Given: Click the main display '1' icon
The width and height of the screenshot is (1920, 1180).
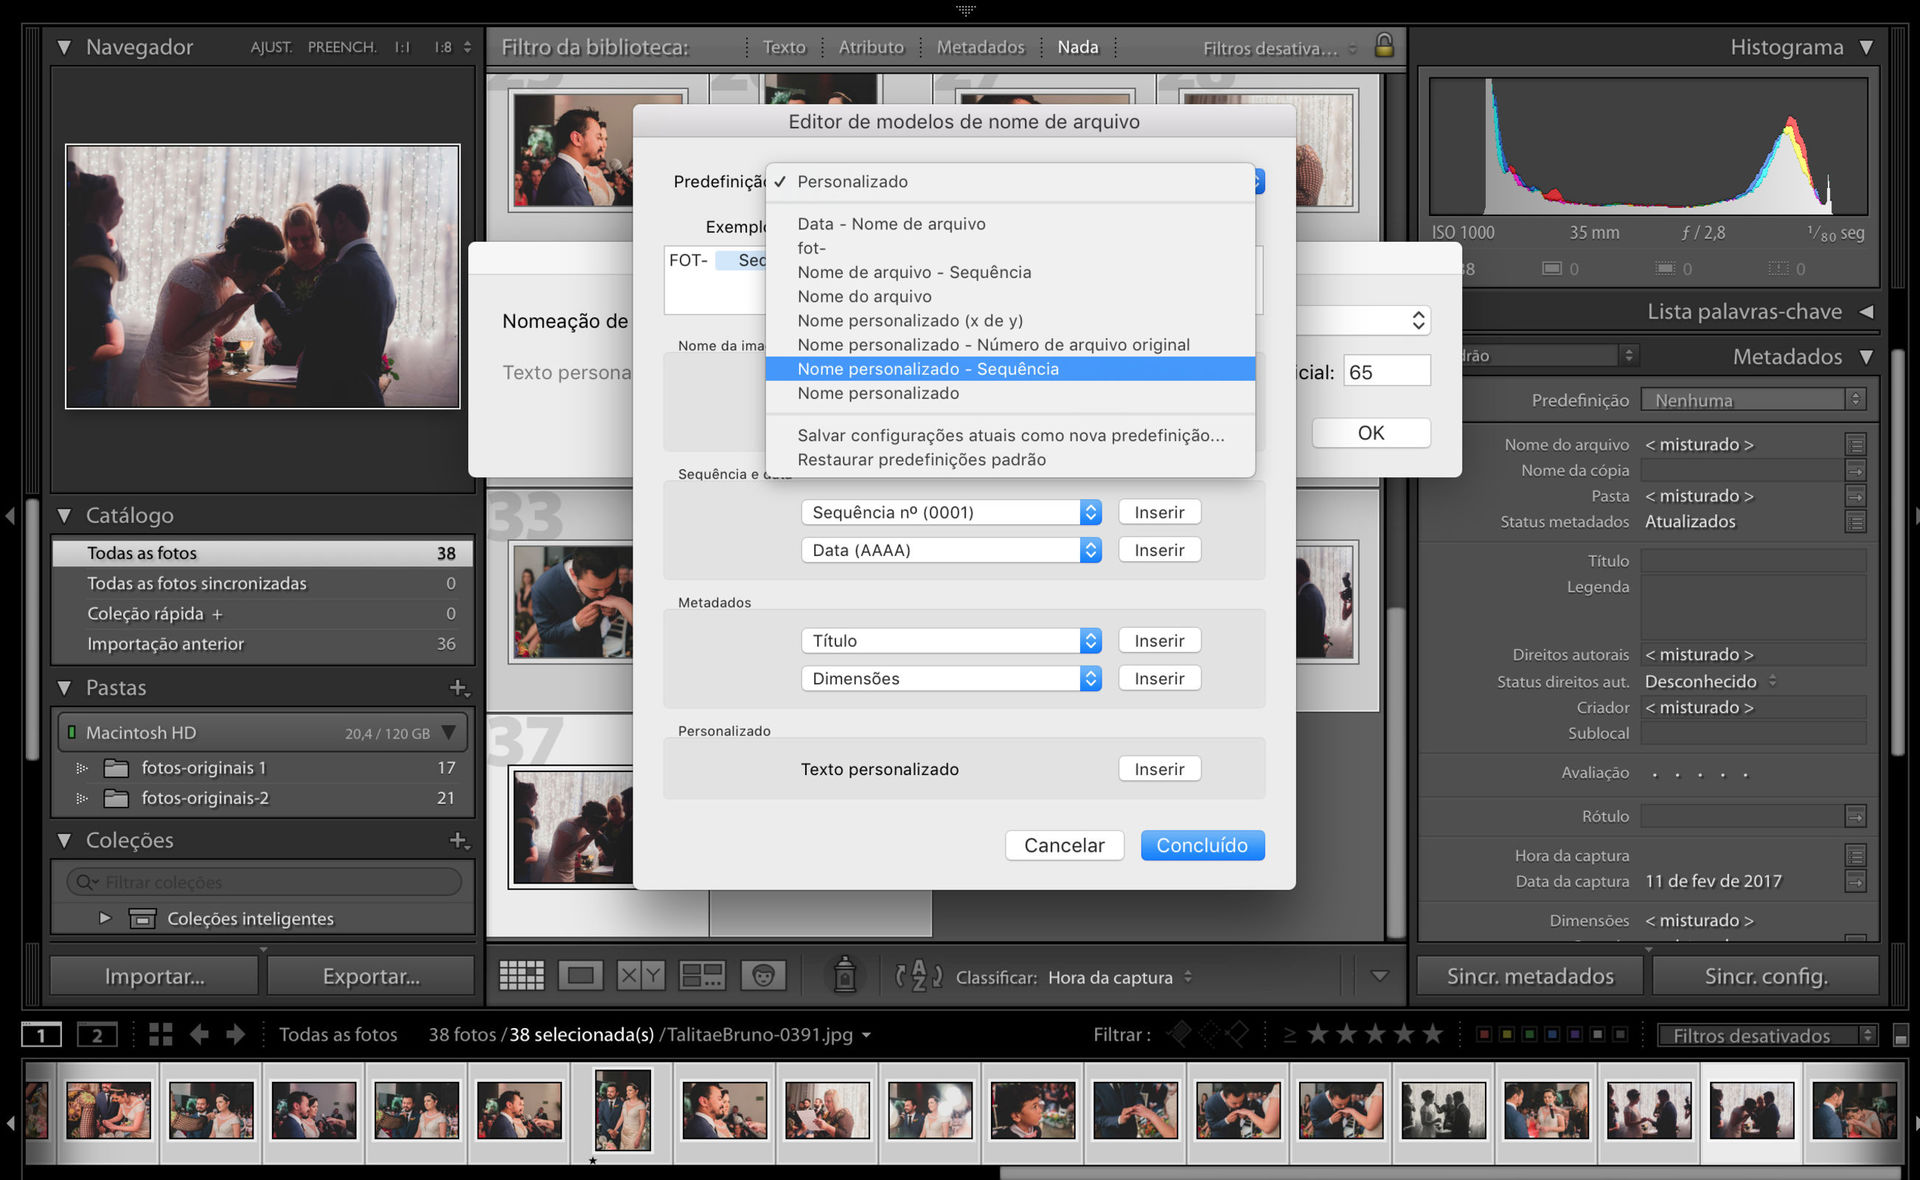Looking at the screenshot, I should pos(41,1035).
